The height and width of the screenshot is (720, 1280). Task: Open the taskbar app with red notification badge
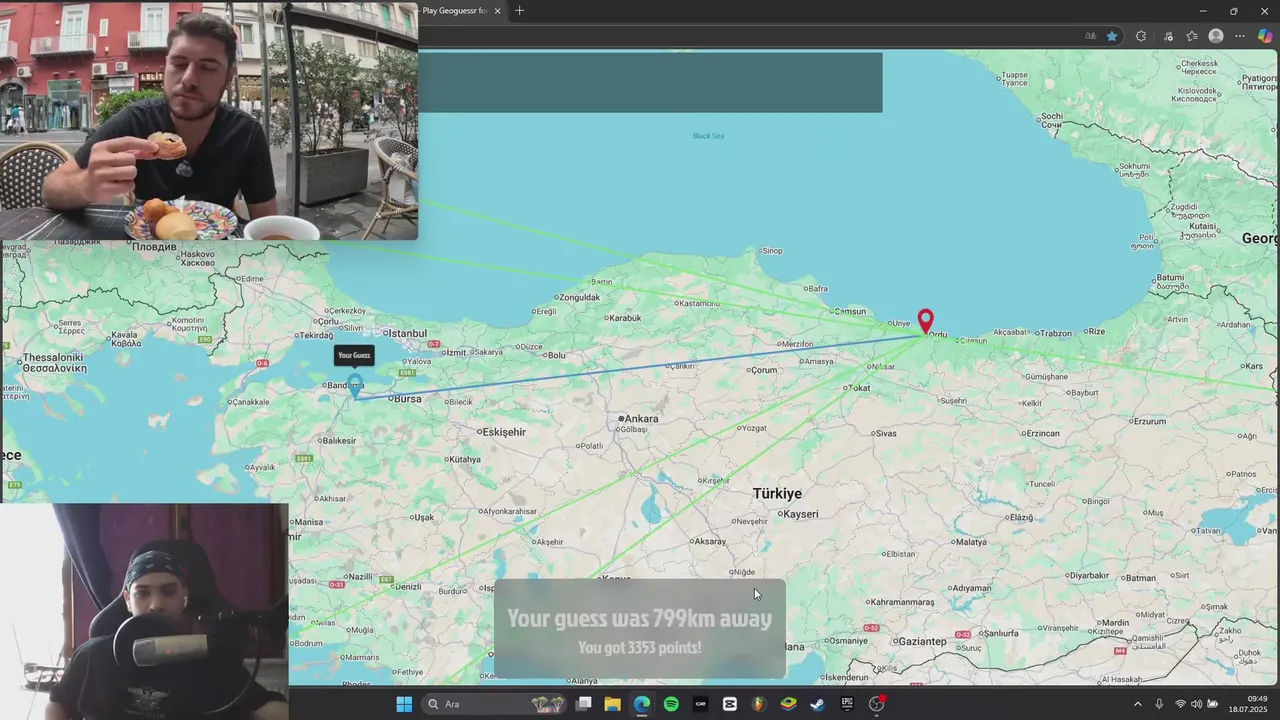pyautogui.click(x=877, y=704)
